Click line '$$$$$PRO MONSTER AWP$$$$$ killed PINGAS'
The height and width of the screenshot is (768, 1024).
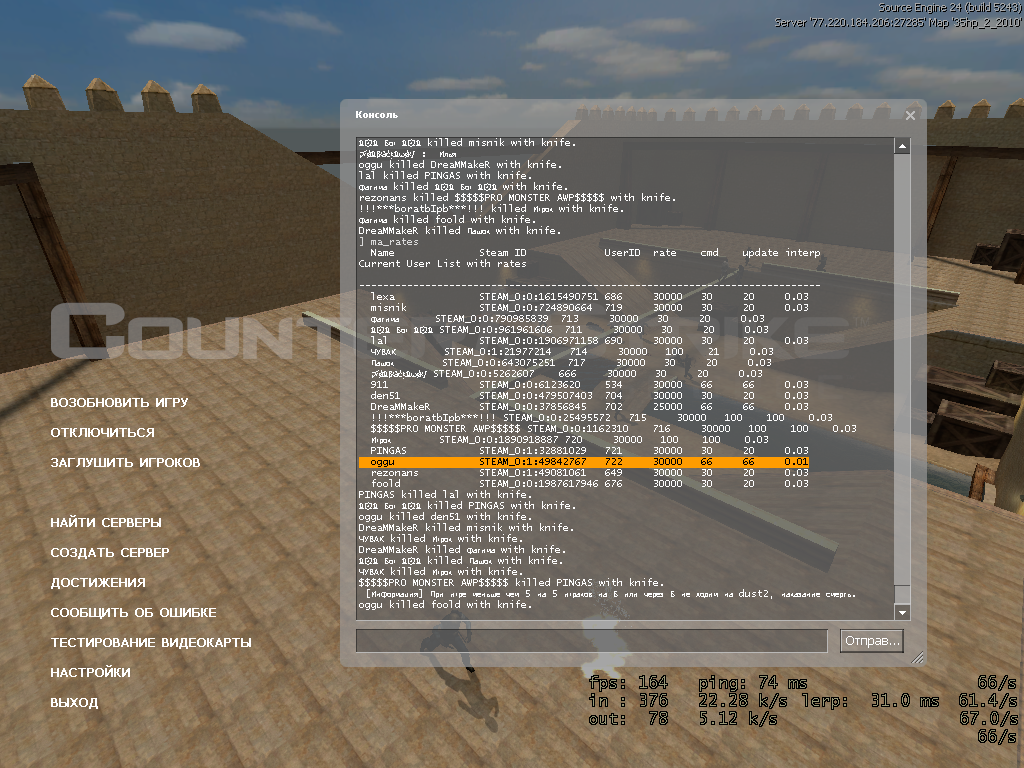[511, 583]
